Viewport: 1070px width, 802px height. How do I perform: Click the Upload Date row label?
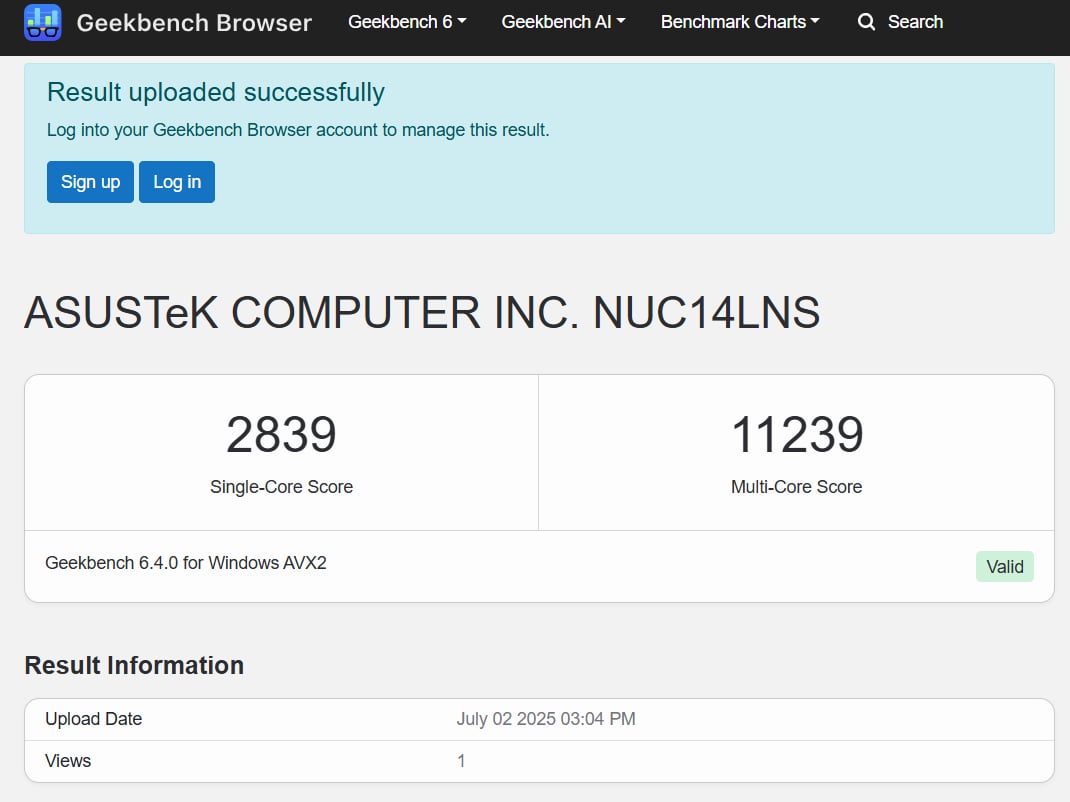pos(93,719)
